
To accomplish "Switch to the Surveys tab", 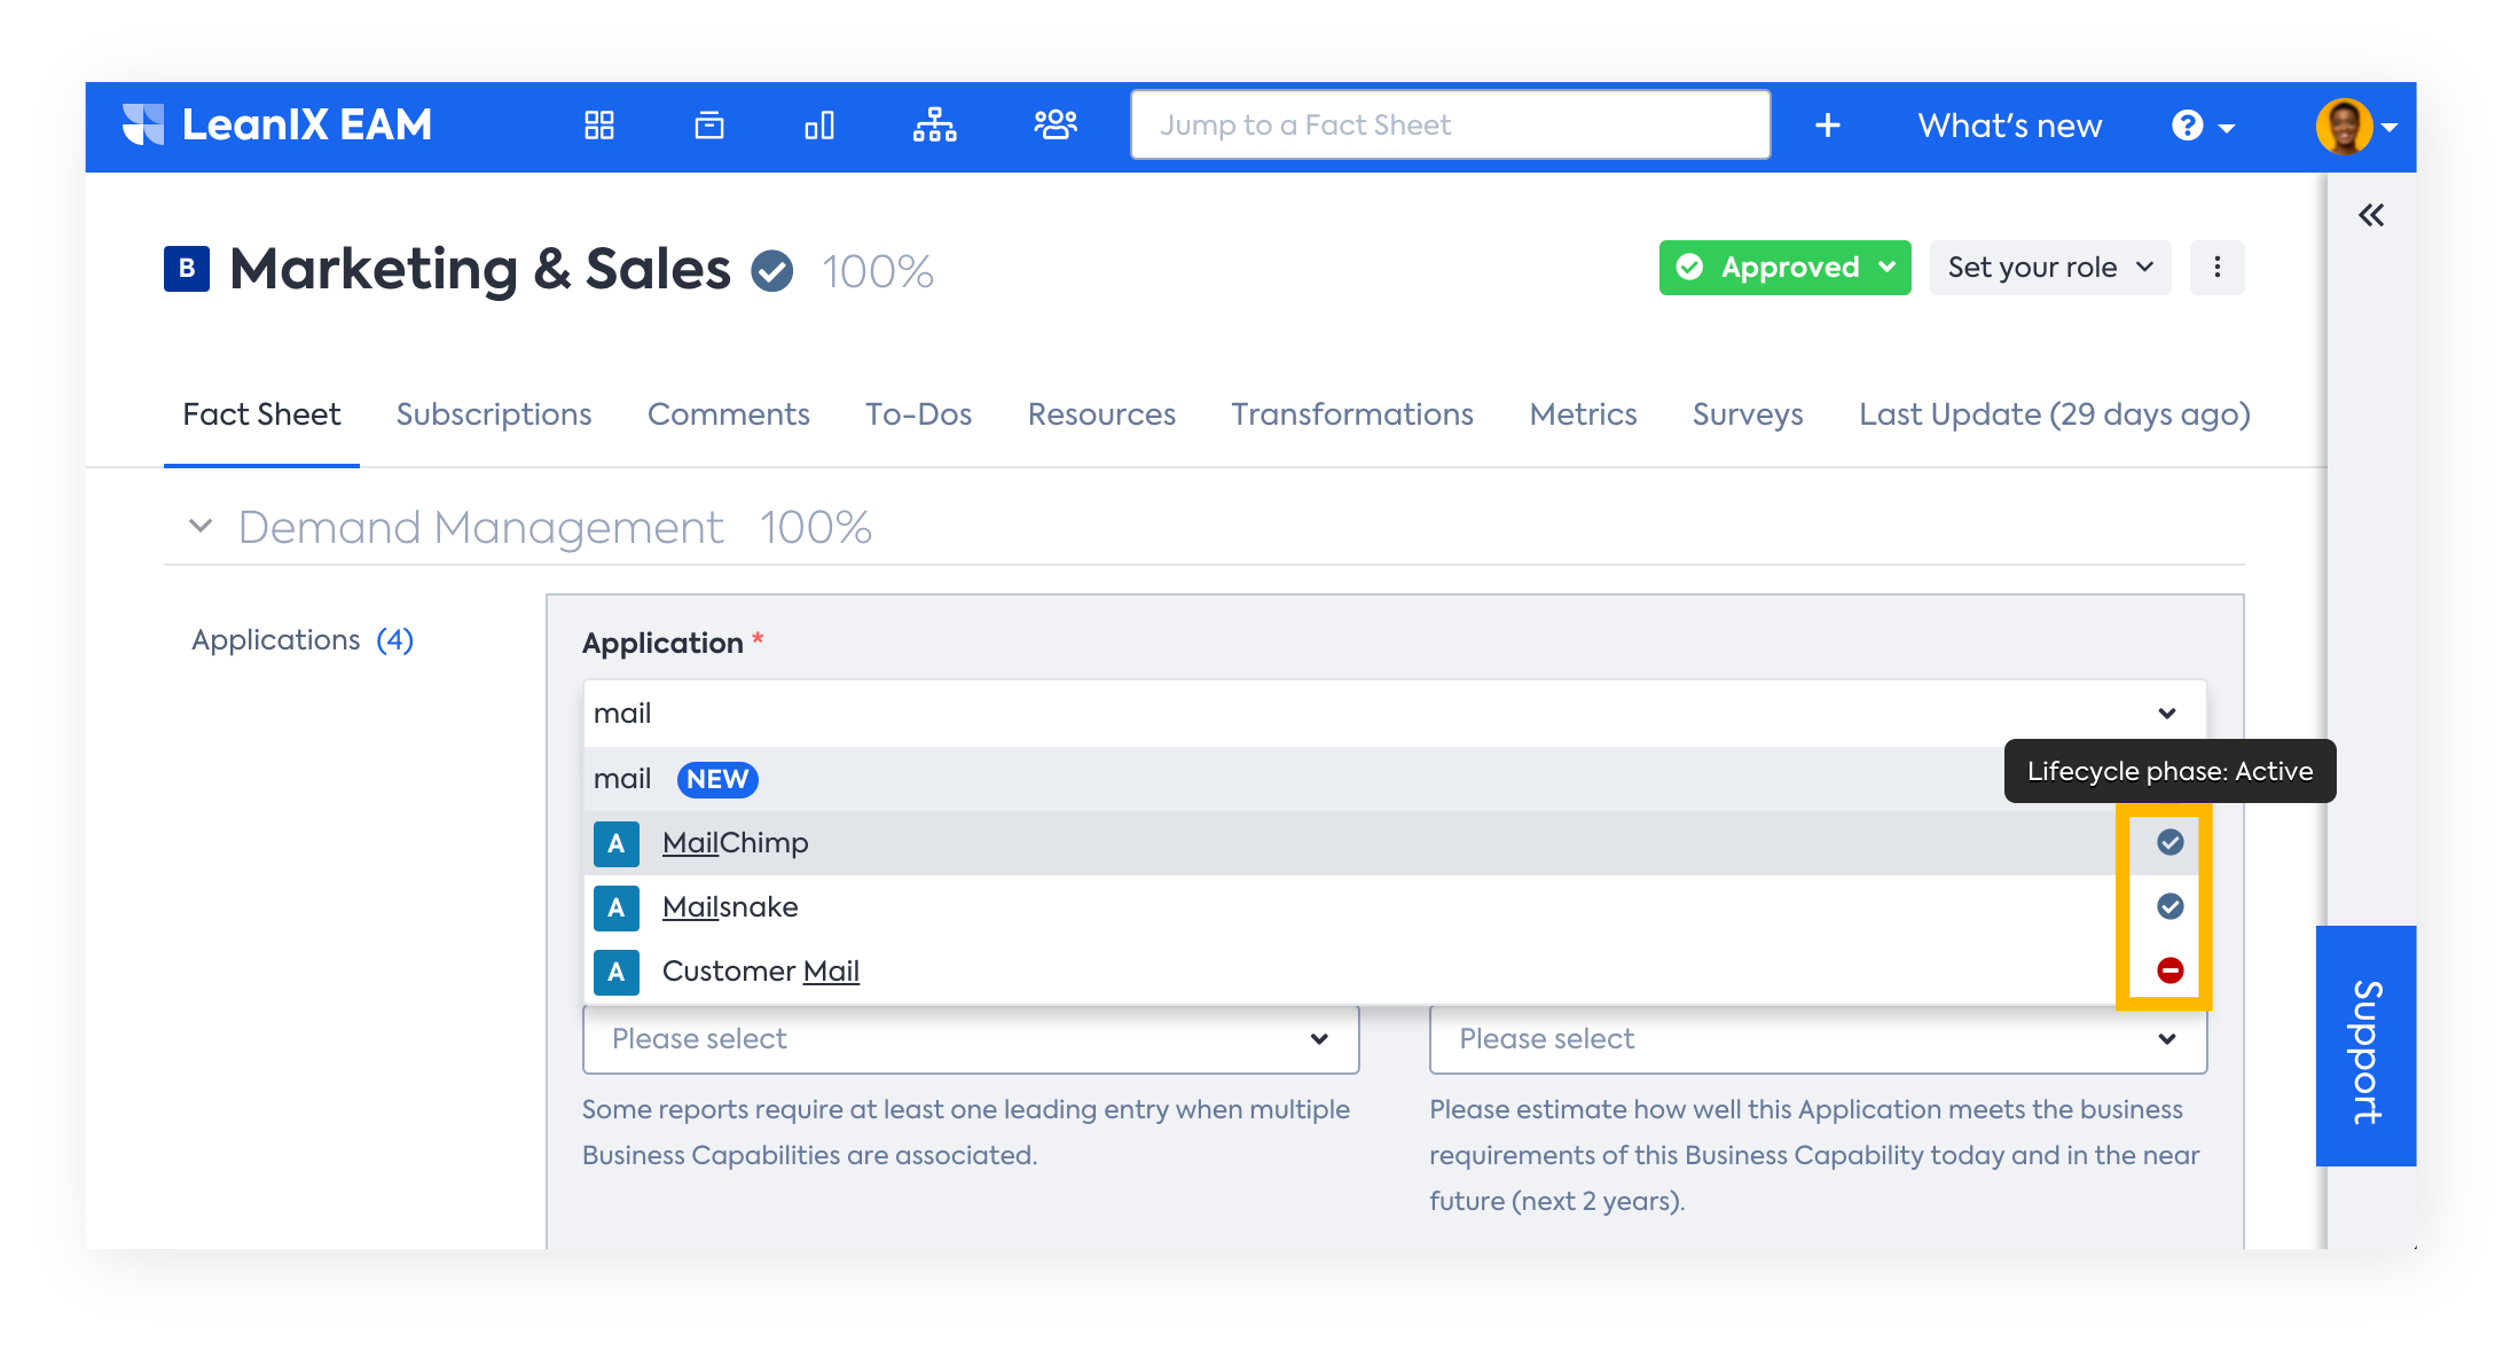I will [x=1747, y=414].
